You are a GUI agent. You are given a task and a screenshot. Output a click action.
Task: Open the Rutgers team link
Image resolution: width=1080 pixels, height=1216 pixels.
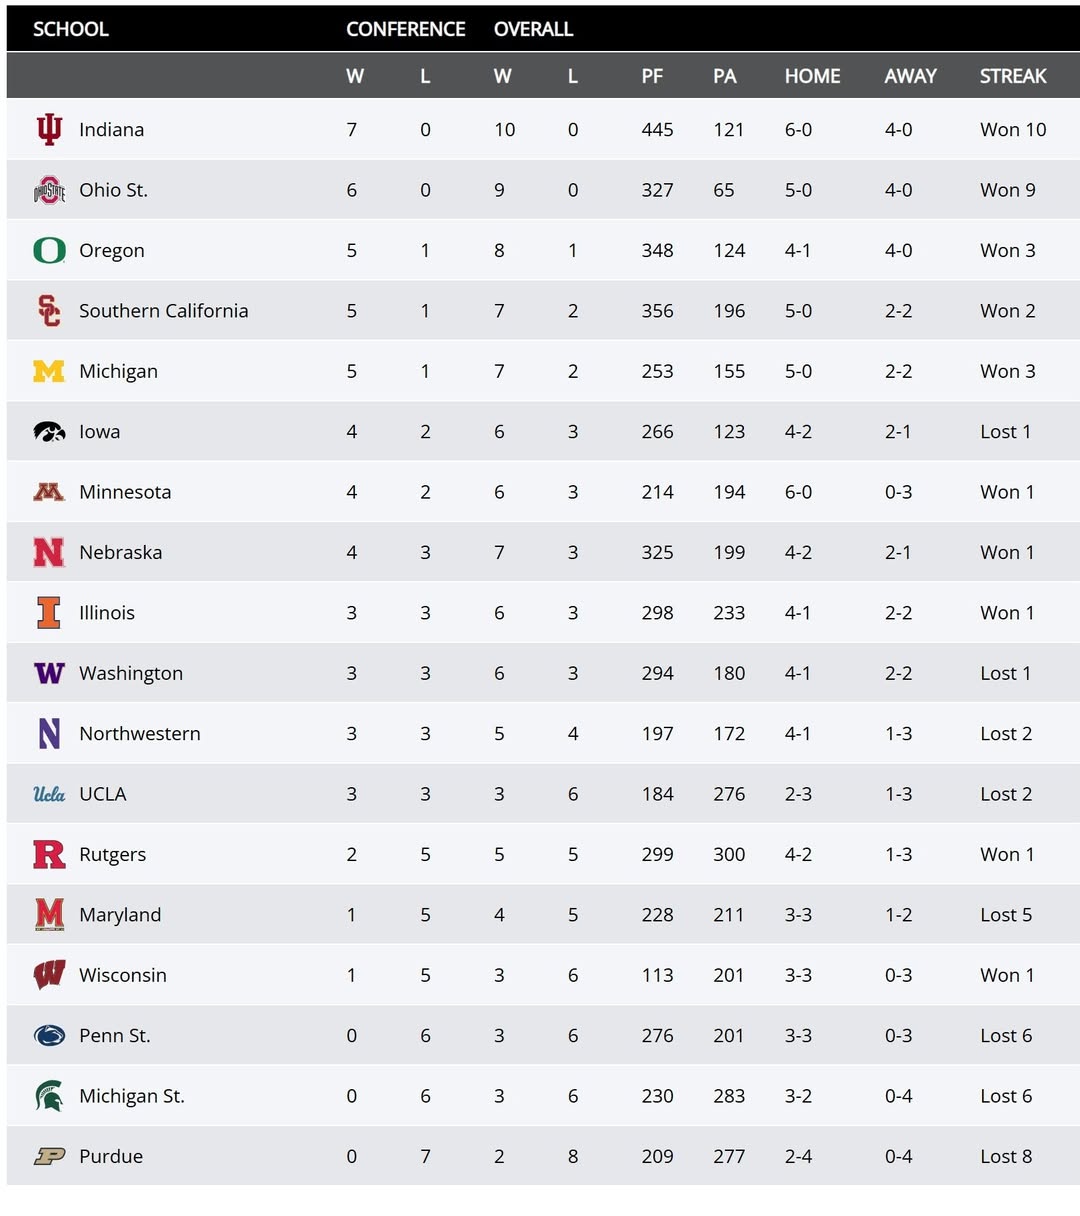(112, 854)
